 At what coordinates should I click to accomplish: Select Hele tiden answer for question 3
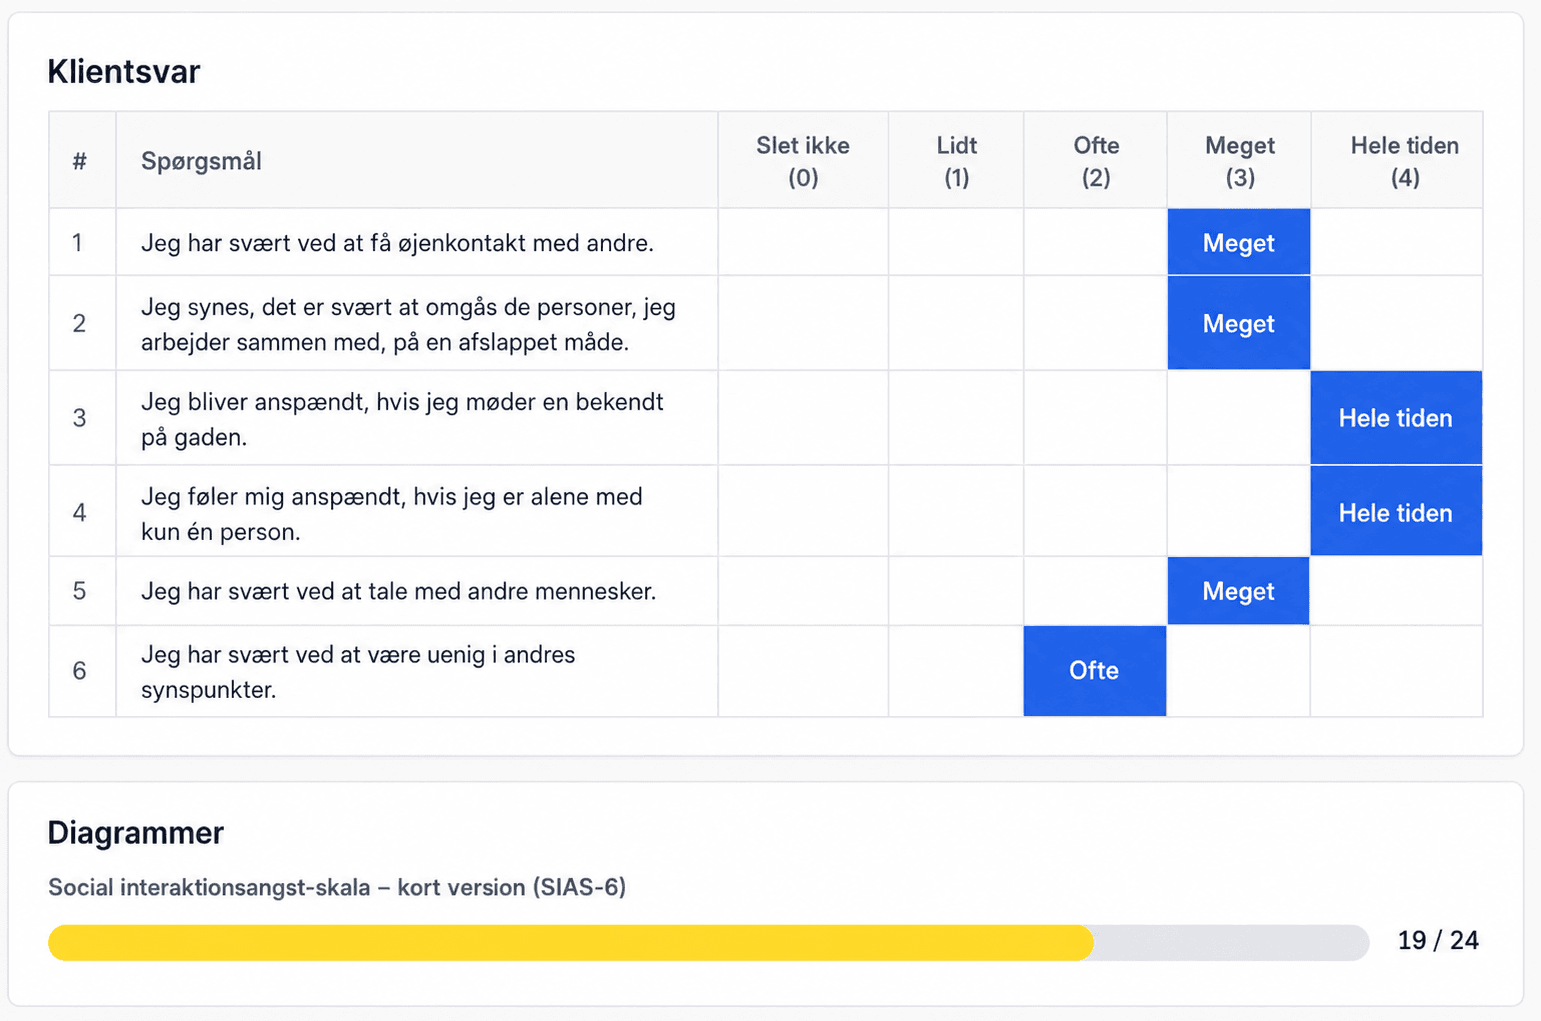point(1396,418)
